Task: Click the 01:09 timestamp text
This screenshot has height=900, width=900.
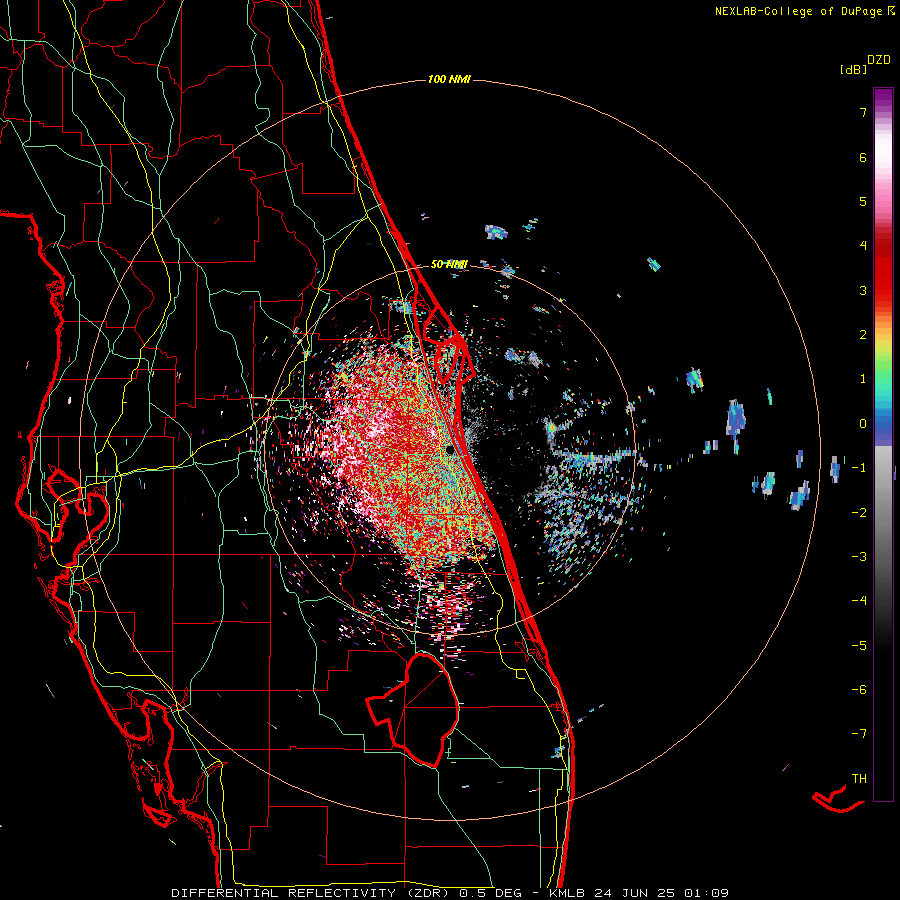Action: click(706, 893)
